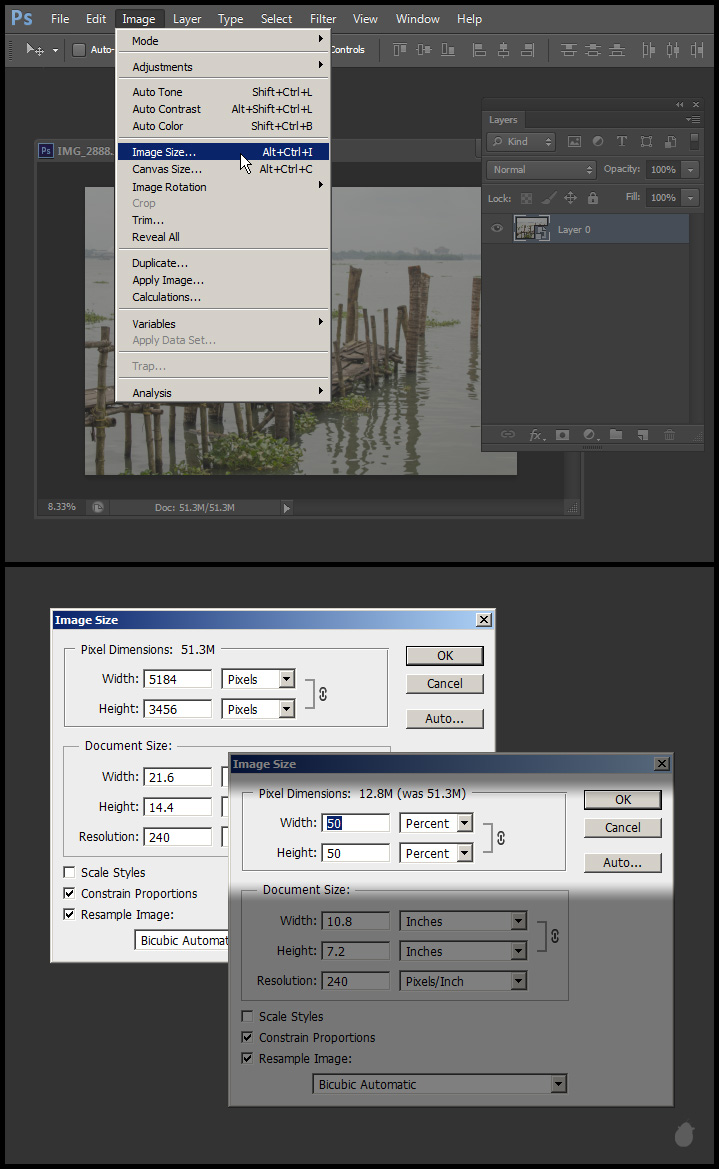Screen dimensions: 719x1169
Task: Hide Layer 0 using the eye icon
Action: click(497, 229)
